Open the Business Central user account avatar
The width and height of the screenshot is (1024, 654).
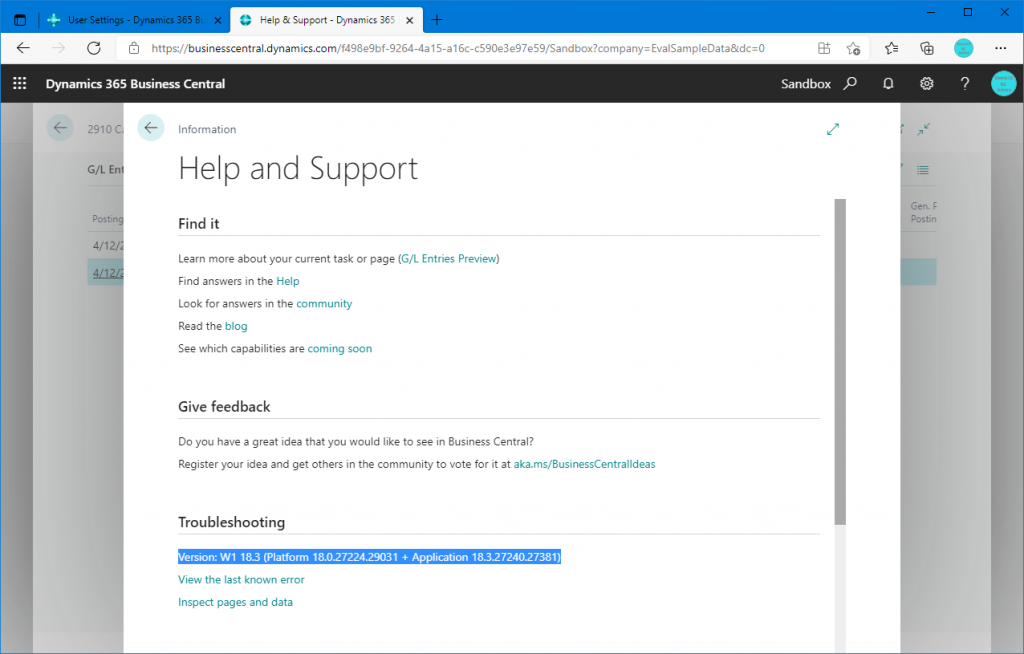tap(1004, 84)
